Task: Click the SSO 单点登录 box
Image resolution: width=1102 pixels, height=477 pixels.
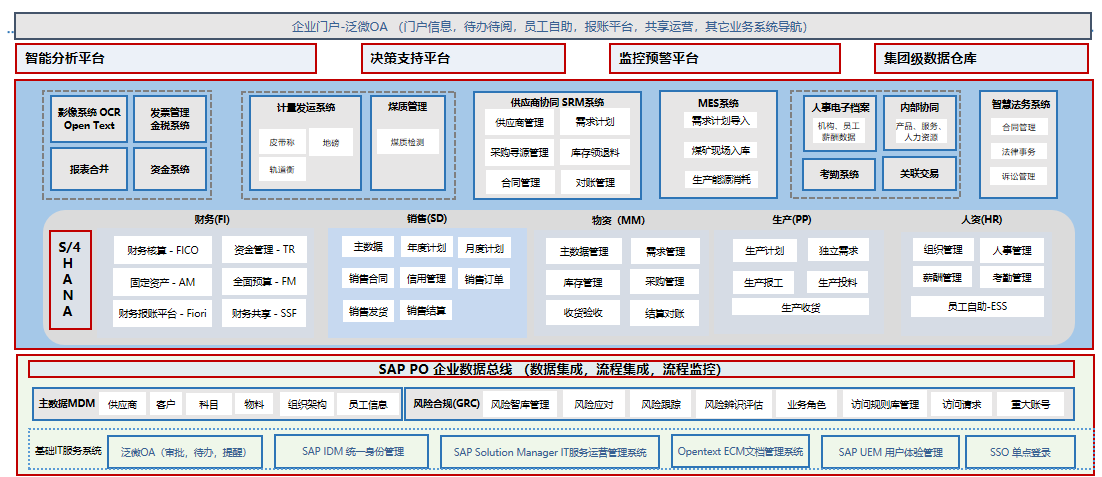Action: click(1021, 452)
